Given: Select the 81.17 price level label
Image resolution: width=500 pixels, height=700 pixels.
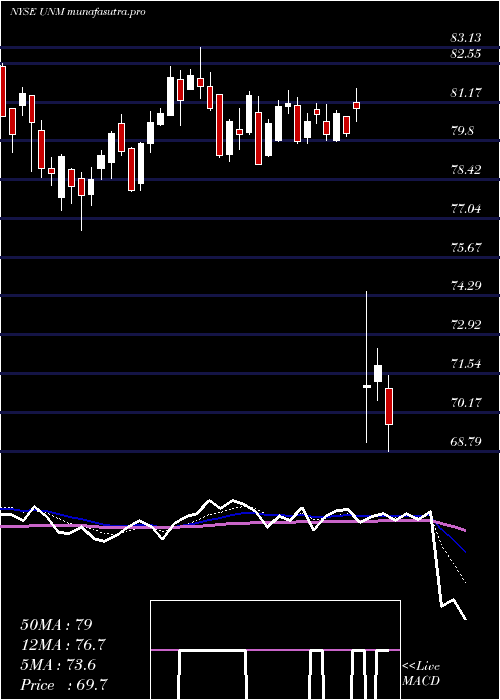Looking at the screenshot, I should coord(466,93).
